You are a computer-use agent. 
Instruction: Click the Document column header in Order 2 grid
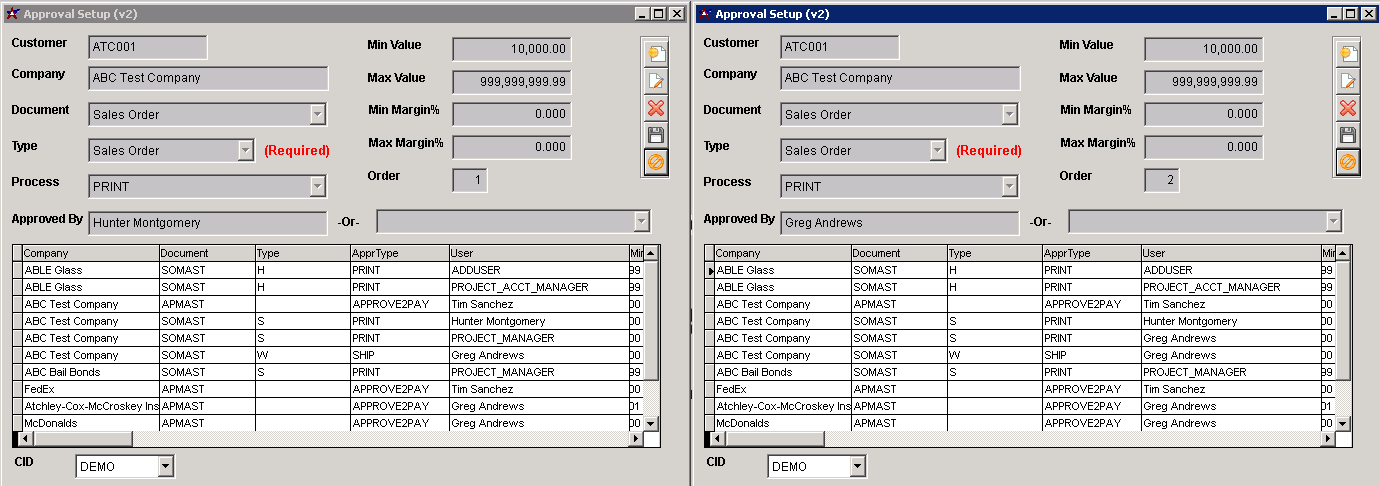pyautogui.click(x=899, y=253)
